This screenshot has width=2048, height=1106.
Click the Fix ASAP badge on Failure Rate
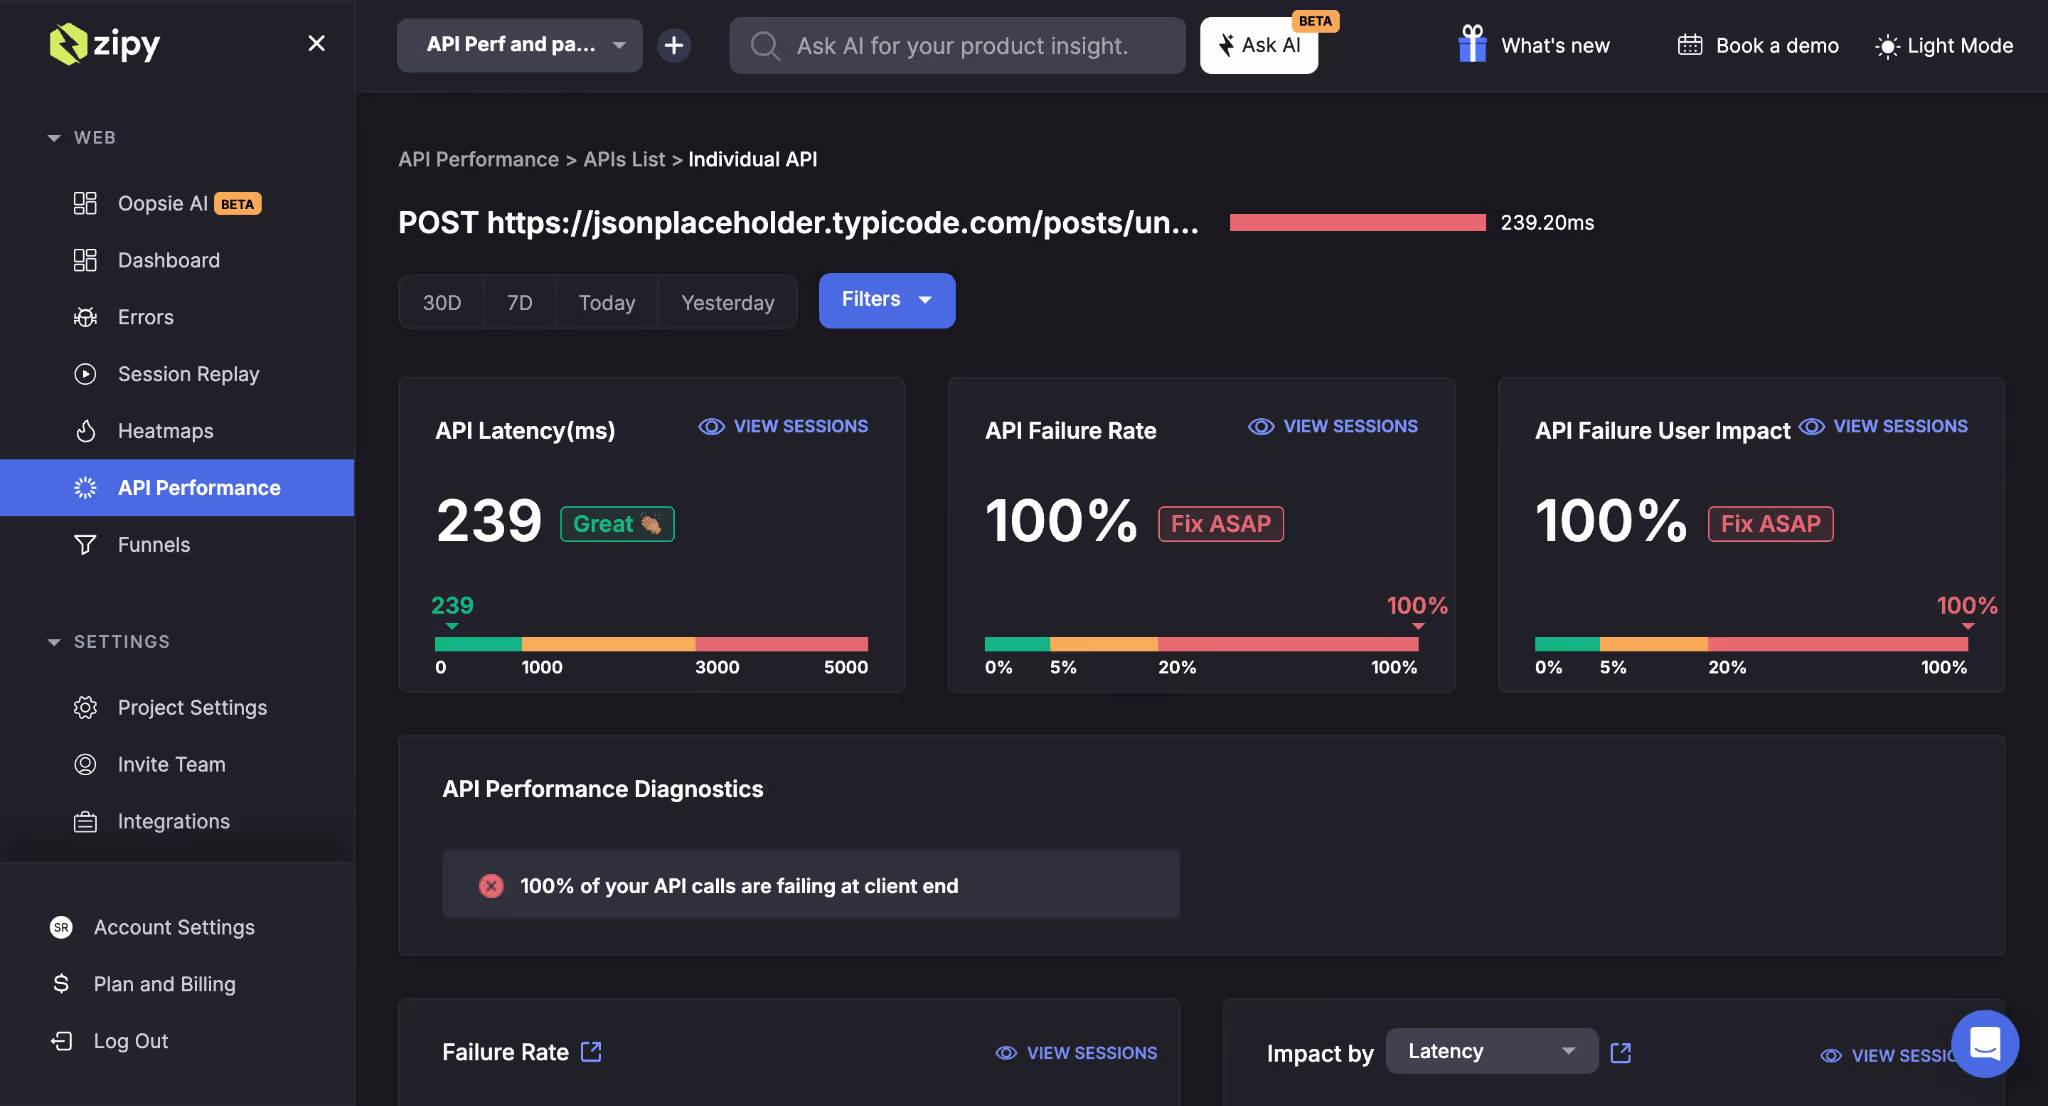click(x=1220, y=523)
